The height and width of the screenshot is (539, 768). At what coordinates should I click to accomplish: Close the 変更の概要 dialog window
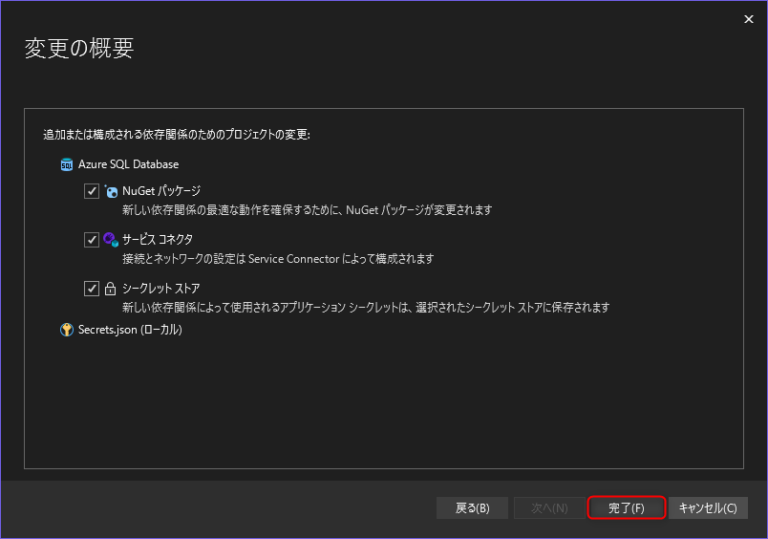tap(748, 19)
